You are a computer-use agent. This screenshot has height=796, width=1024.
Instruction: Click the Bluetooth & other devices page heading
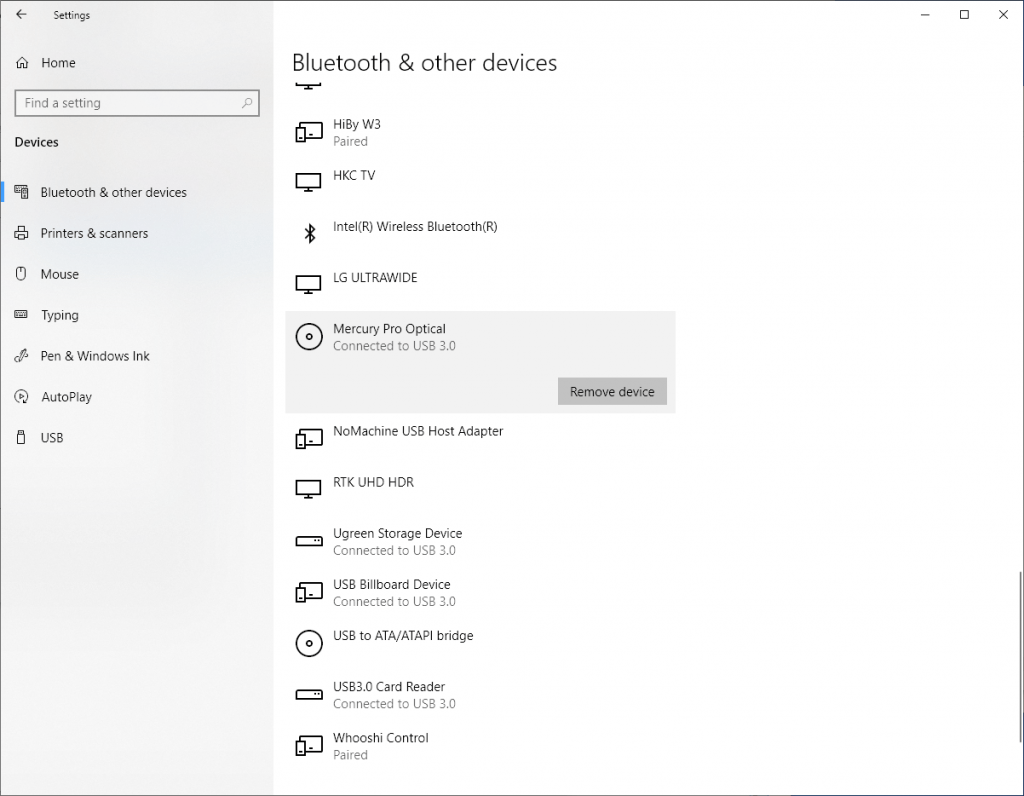(424, 63)
